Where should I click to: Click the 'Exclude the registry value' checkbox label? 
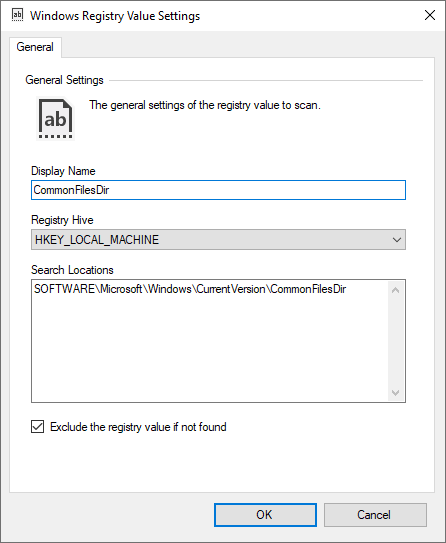(x=138, y=427)
